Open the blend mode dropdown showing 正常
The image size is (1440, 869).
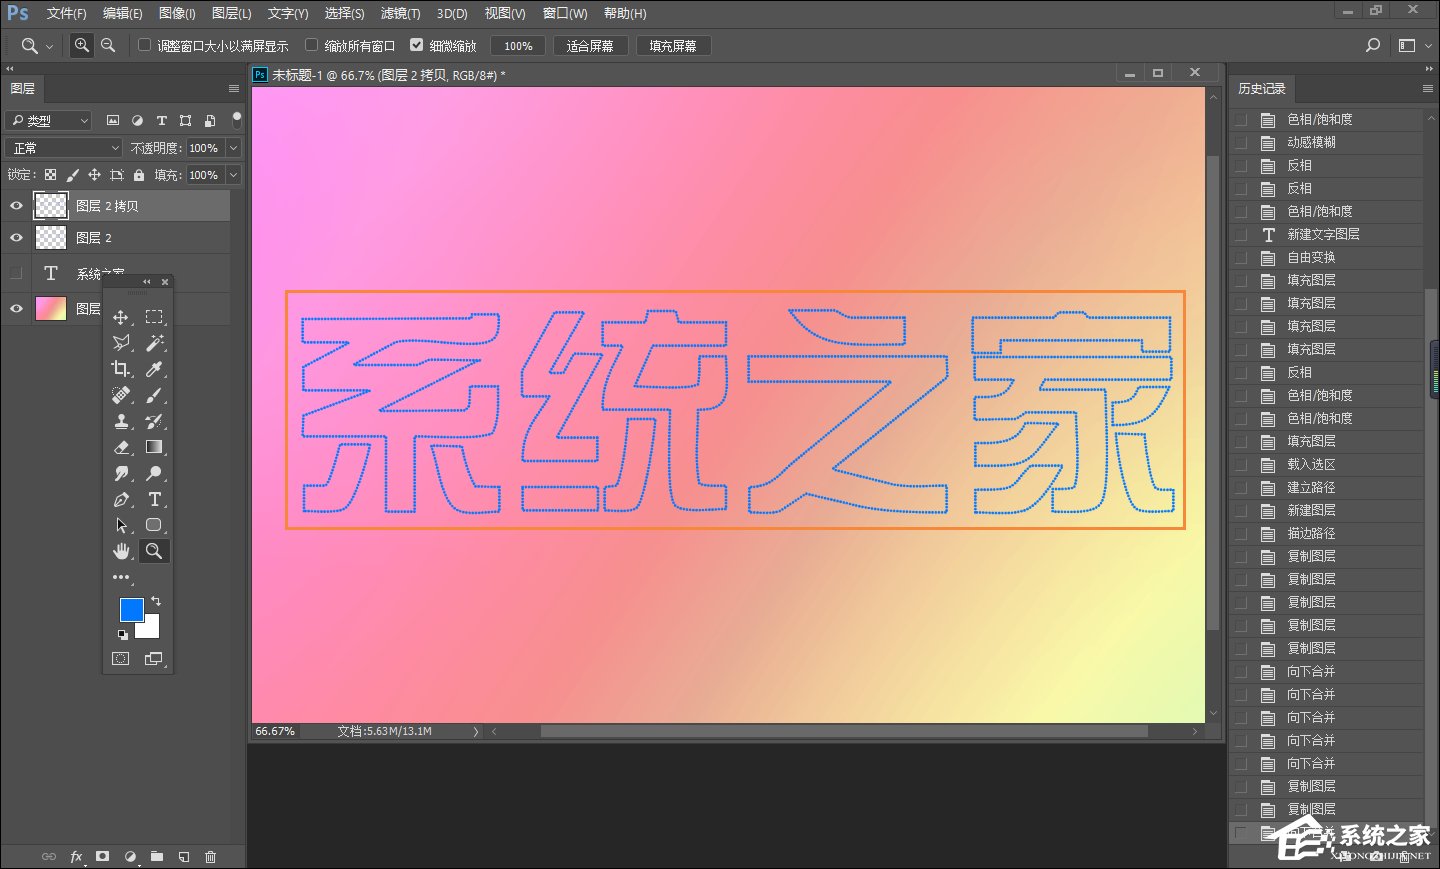62,147
